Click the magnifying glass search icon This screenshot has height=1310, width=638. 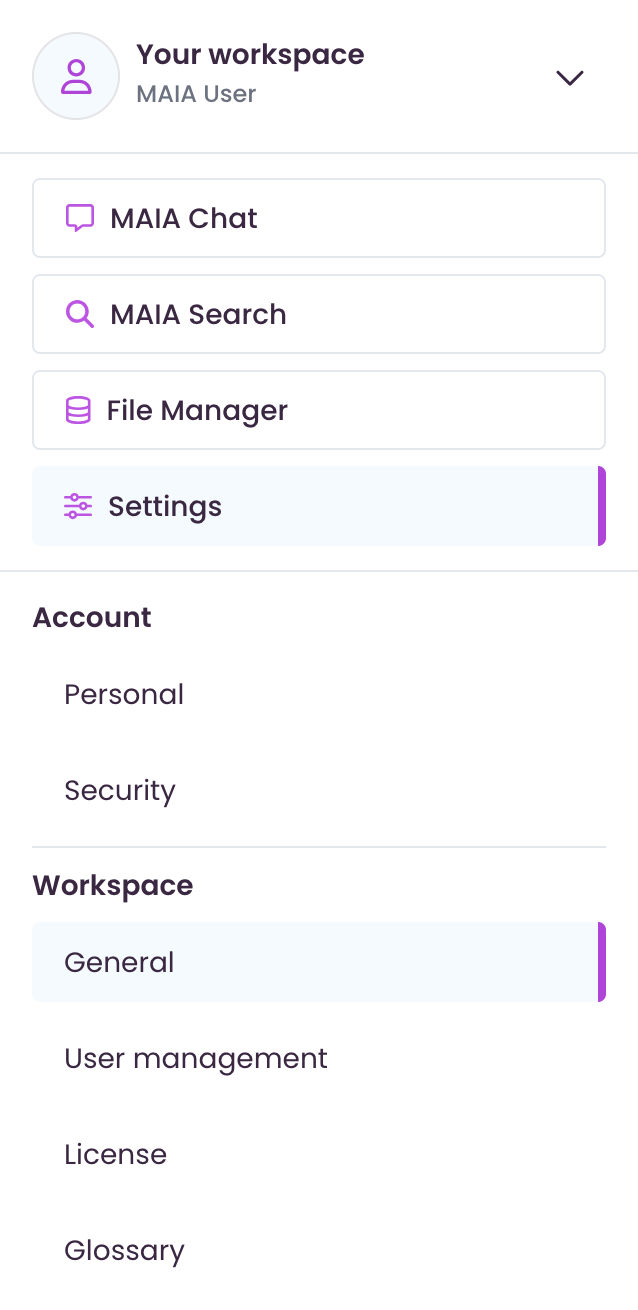click(x=80, y=314)
